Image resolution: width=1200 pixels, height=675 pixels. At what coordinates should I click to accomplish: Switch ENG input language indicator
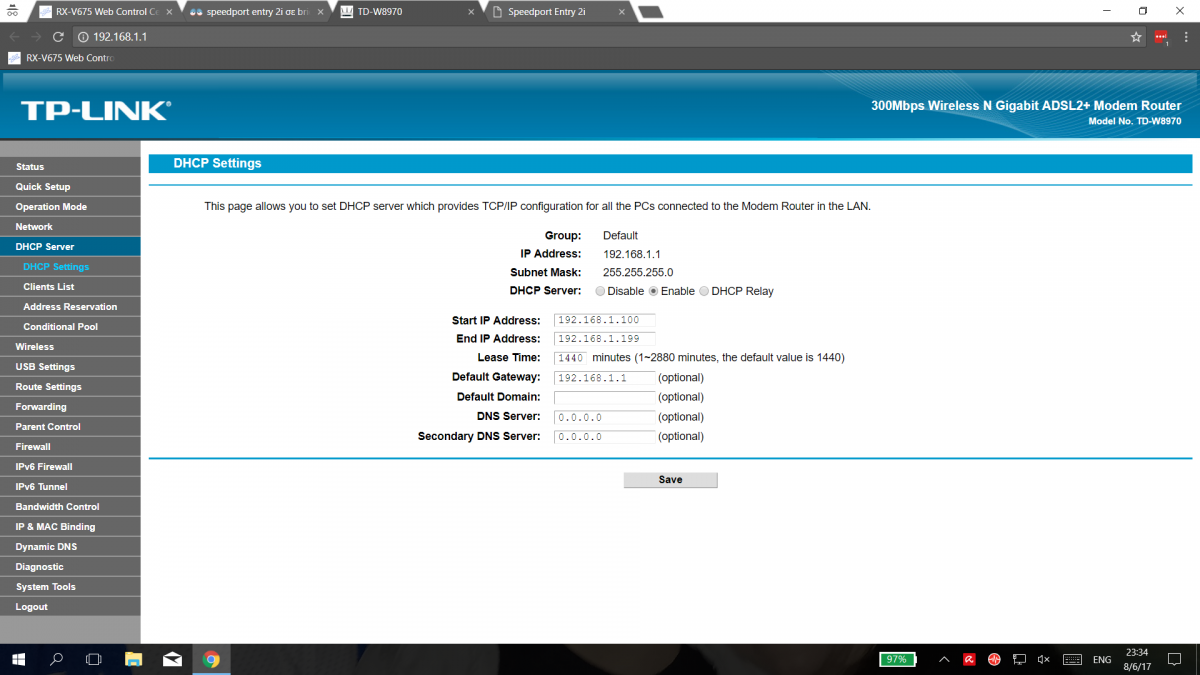click(1102, 660)
